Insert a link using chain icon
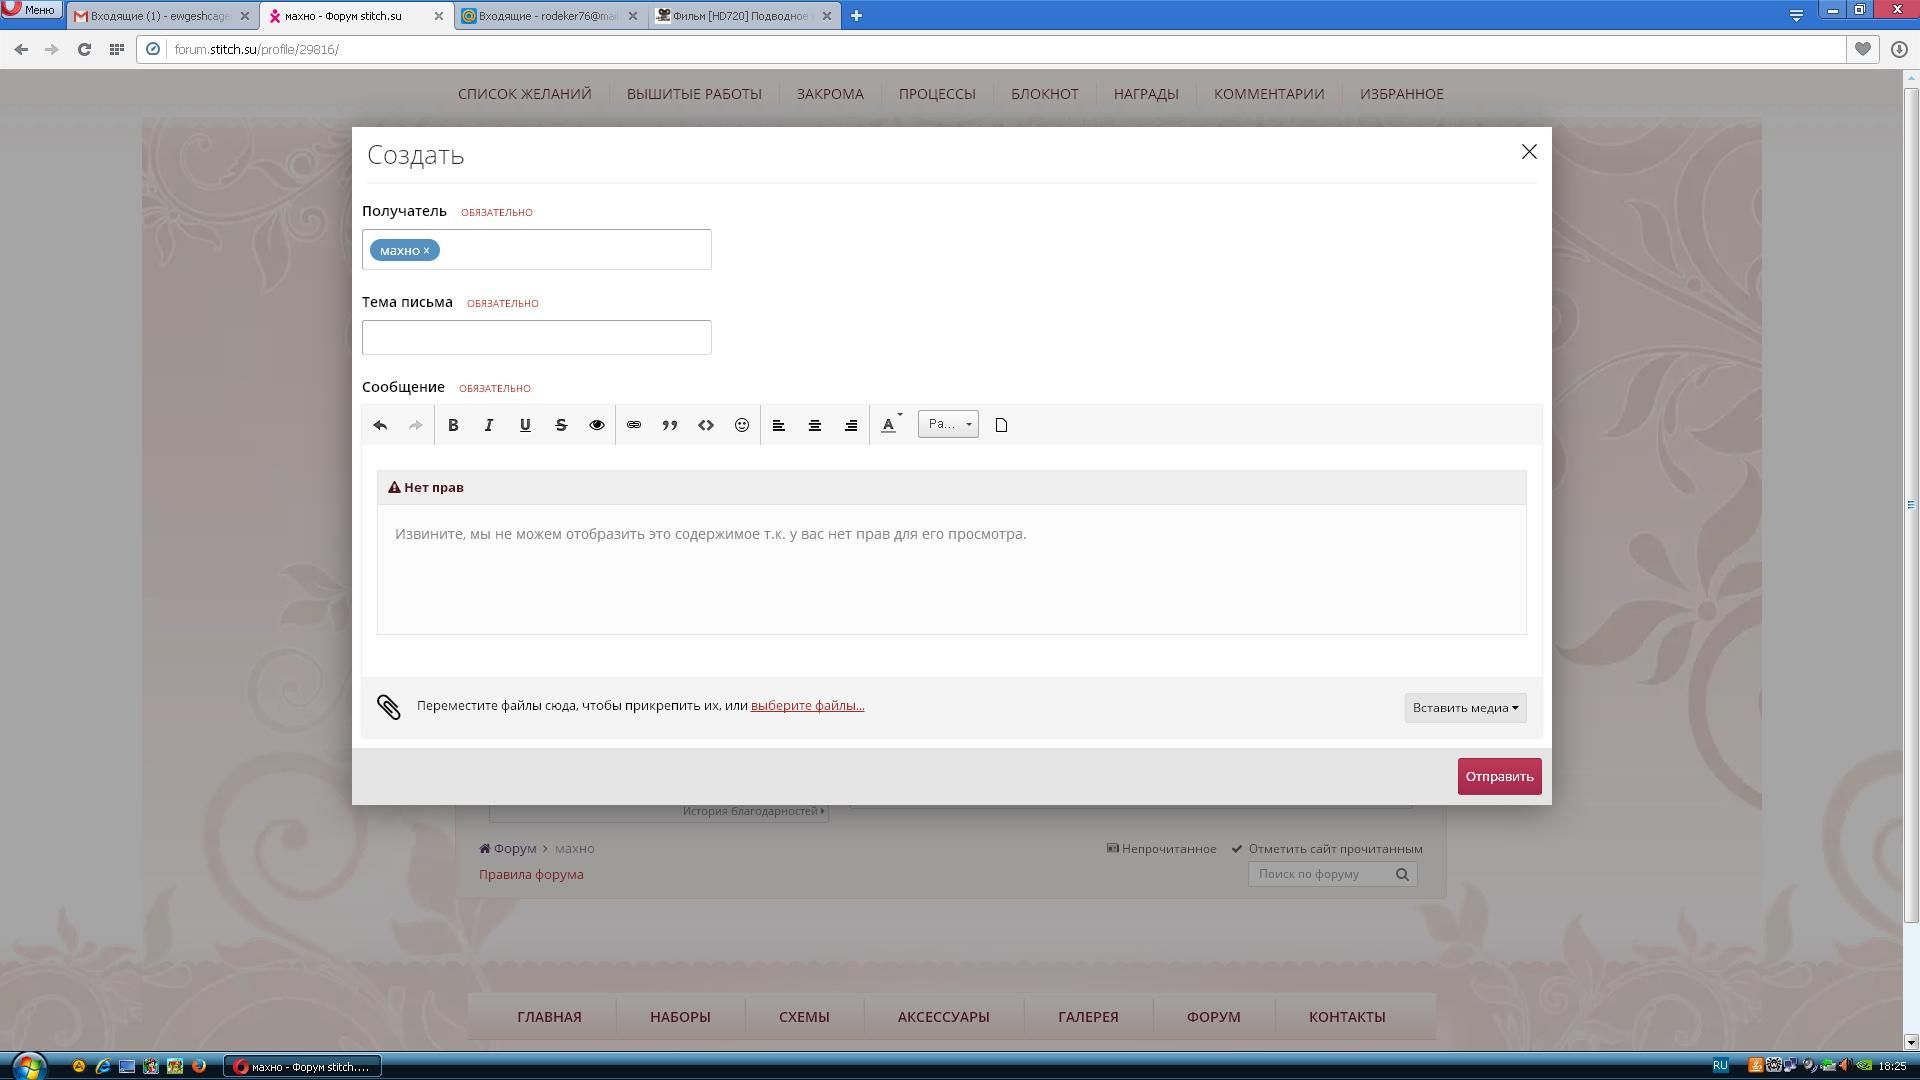 [x=634, y=425]
